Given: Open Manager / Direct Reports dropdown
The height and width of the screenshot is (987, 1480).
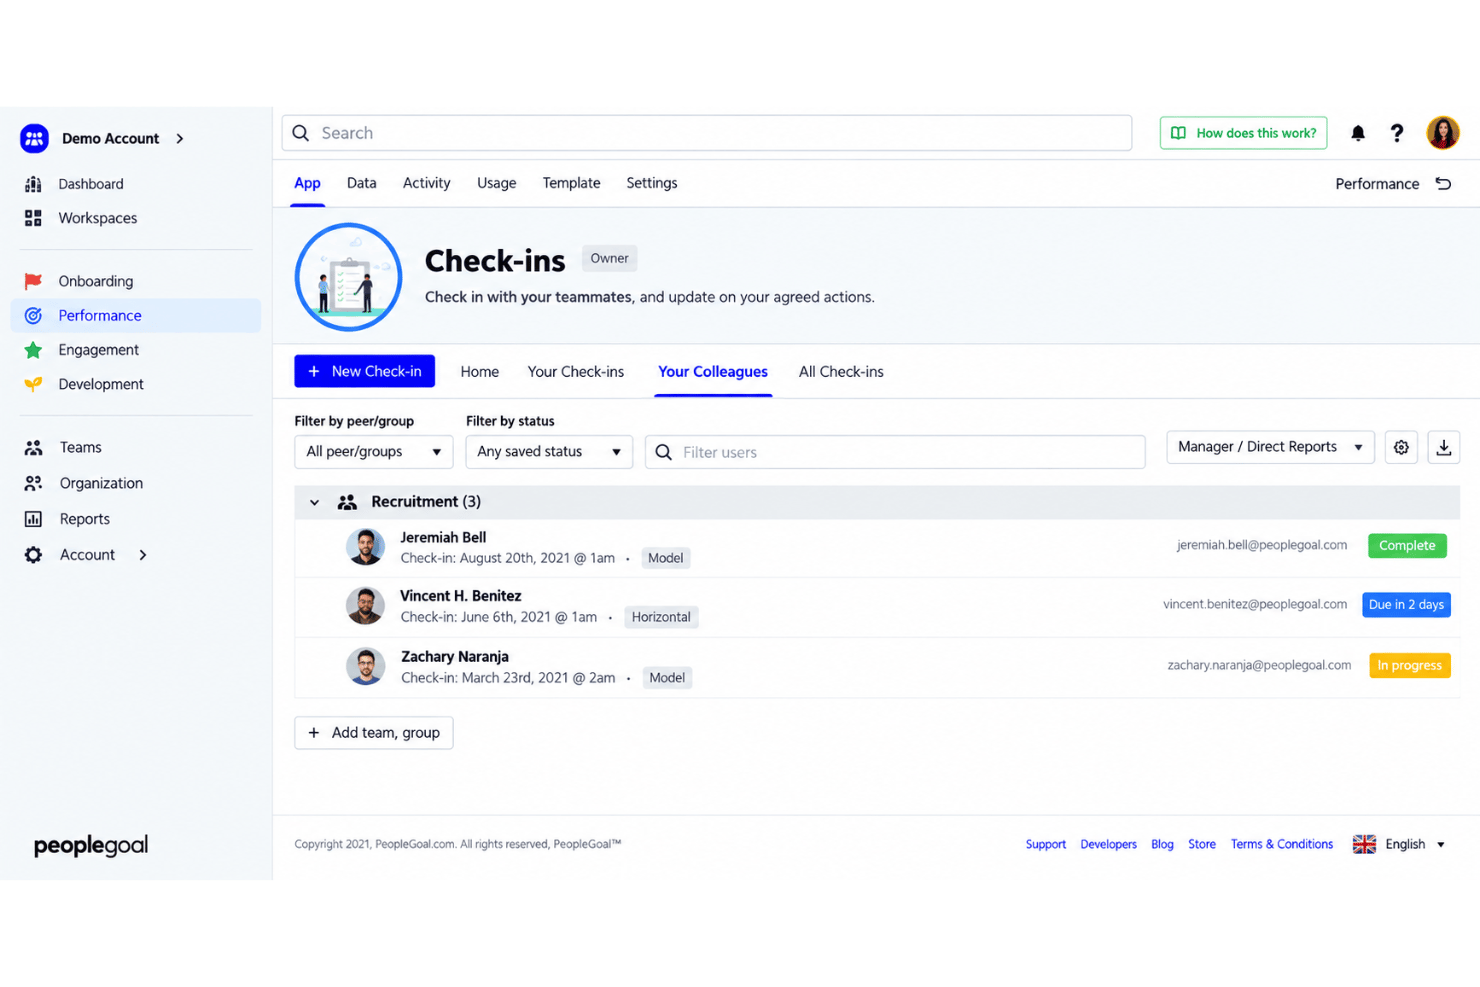Looking at the screenshot, I should click(1270, 447).
